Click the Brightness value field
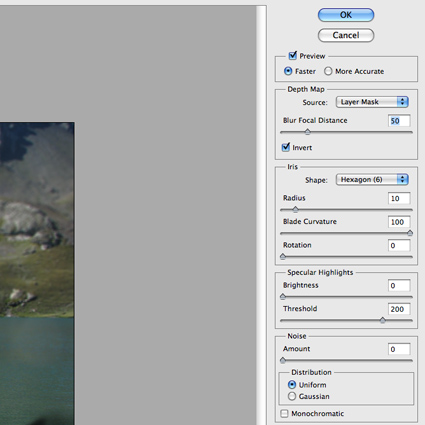The width and height of the screenshot is (425, 425). (399, 286)
